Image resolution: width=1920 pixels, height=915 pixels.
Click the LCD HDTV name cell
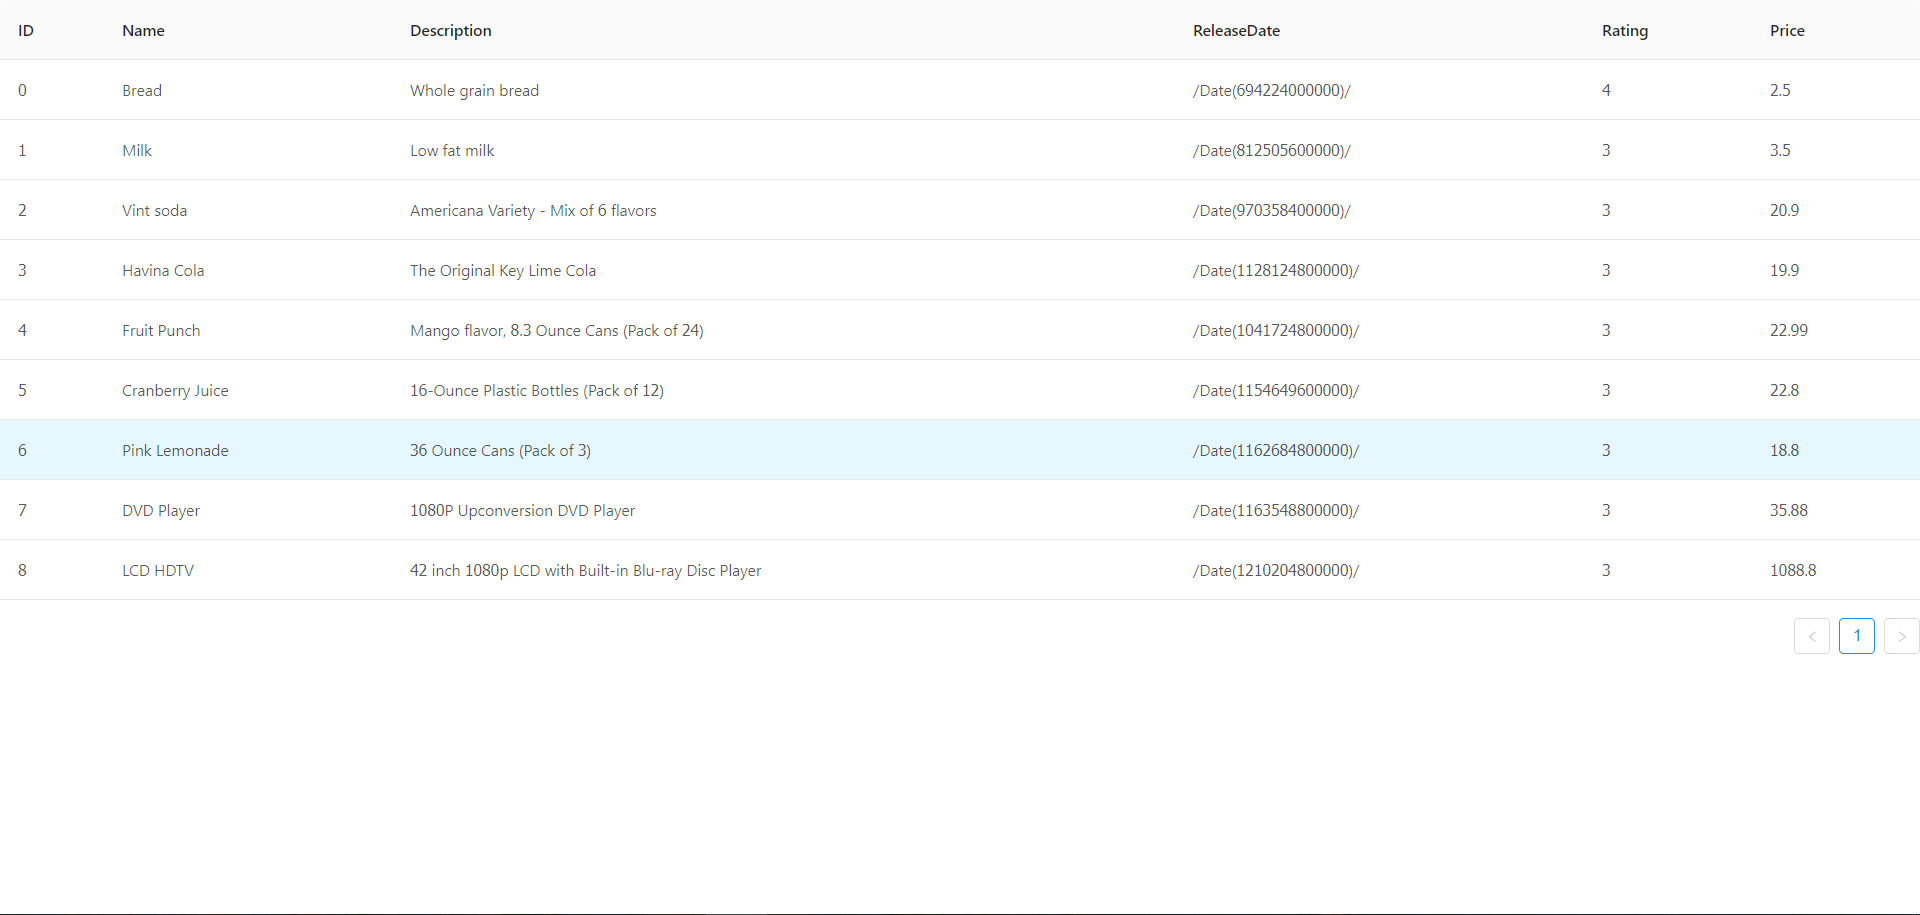point(158,571)
